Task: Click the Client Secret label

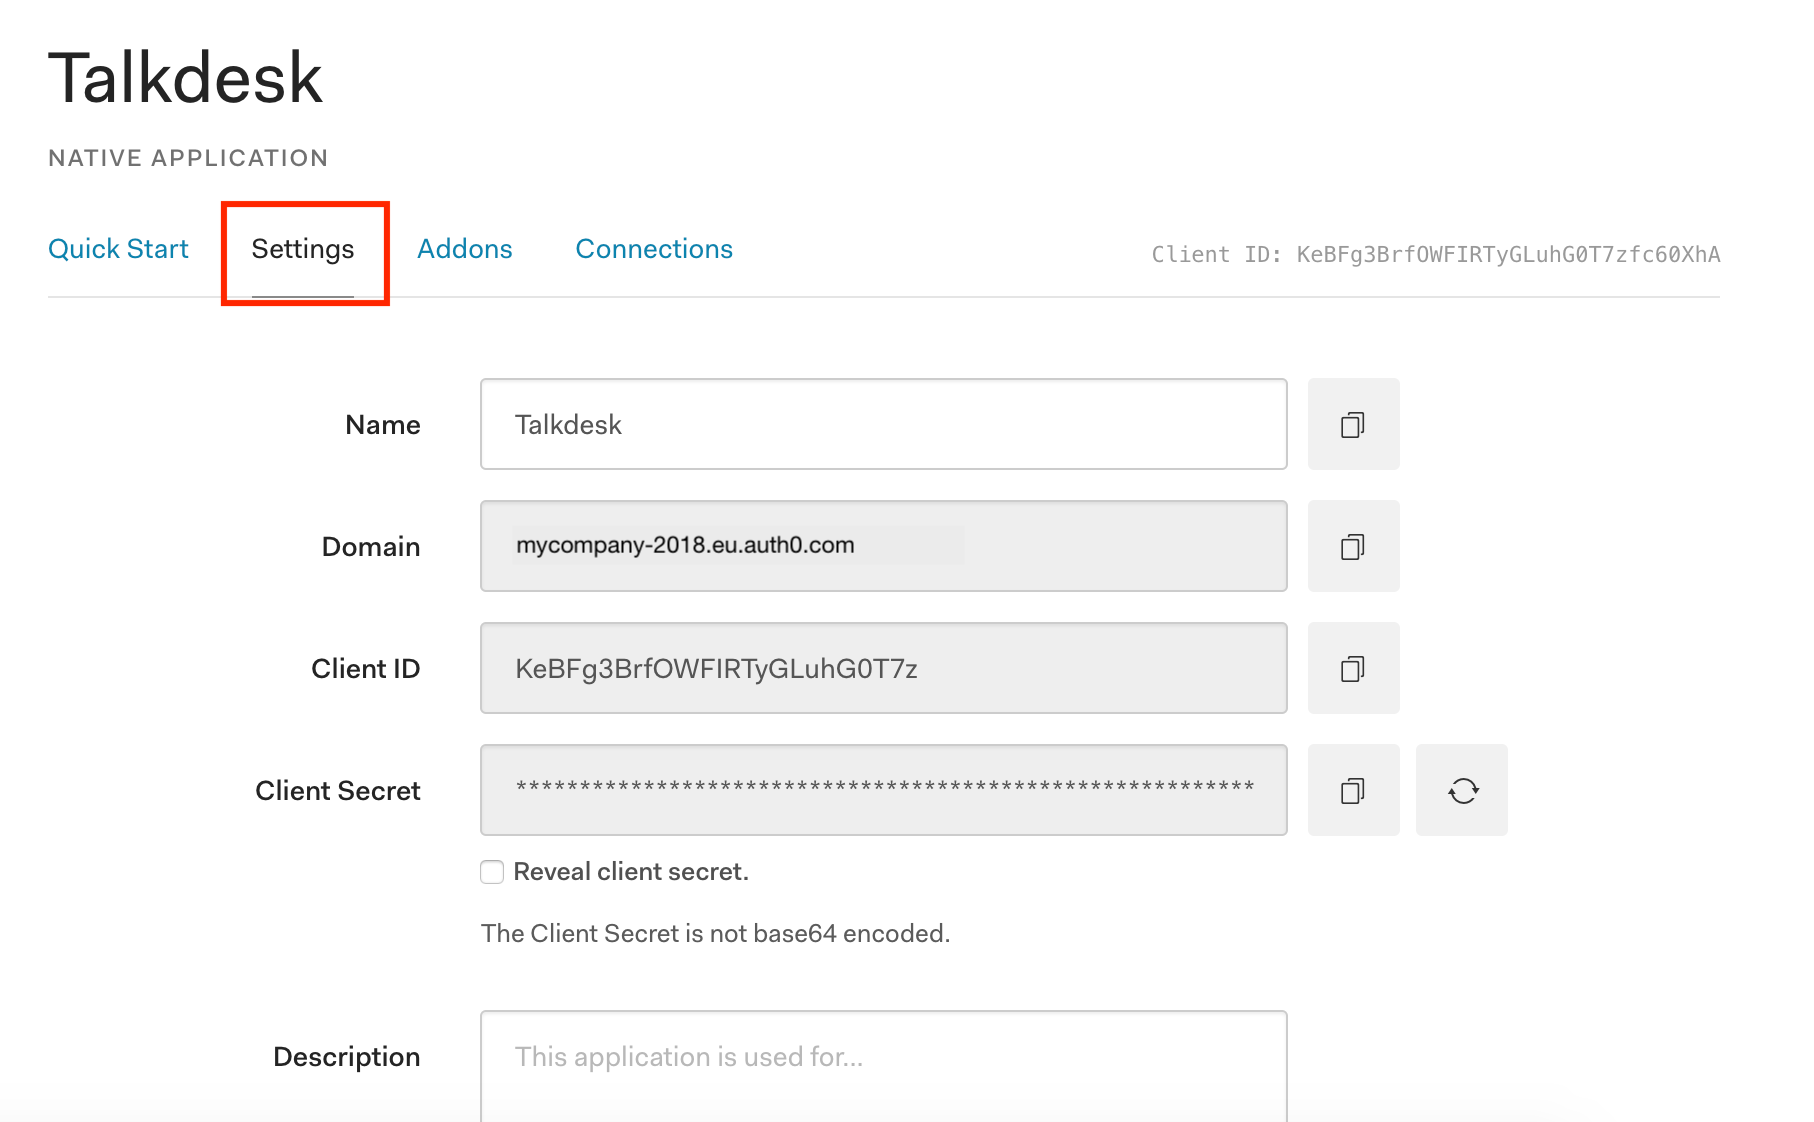Action: click(x=338, y=791)
